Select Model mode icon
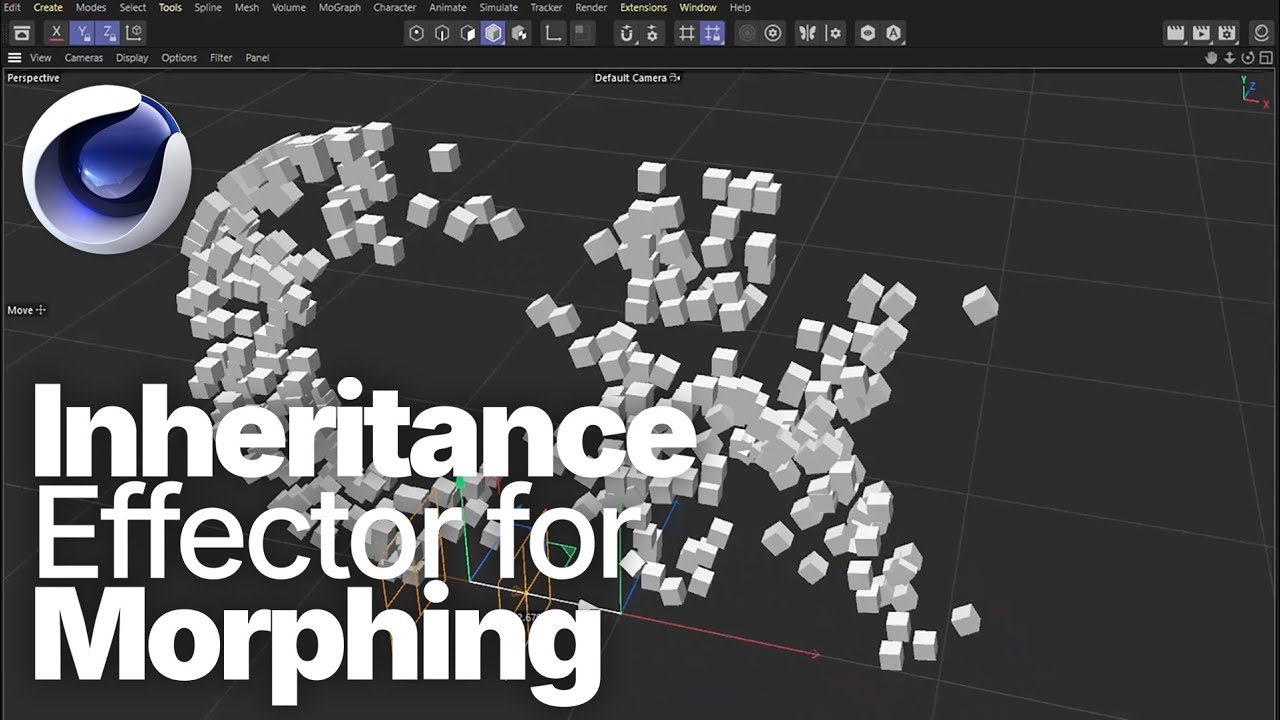The height and width of the screenshot is (720, 1280). pyautogui.click(x=494, y=33)
